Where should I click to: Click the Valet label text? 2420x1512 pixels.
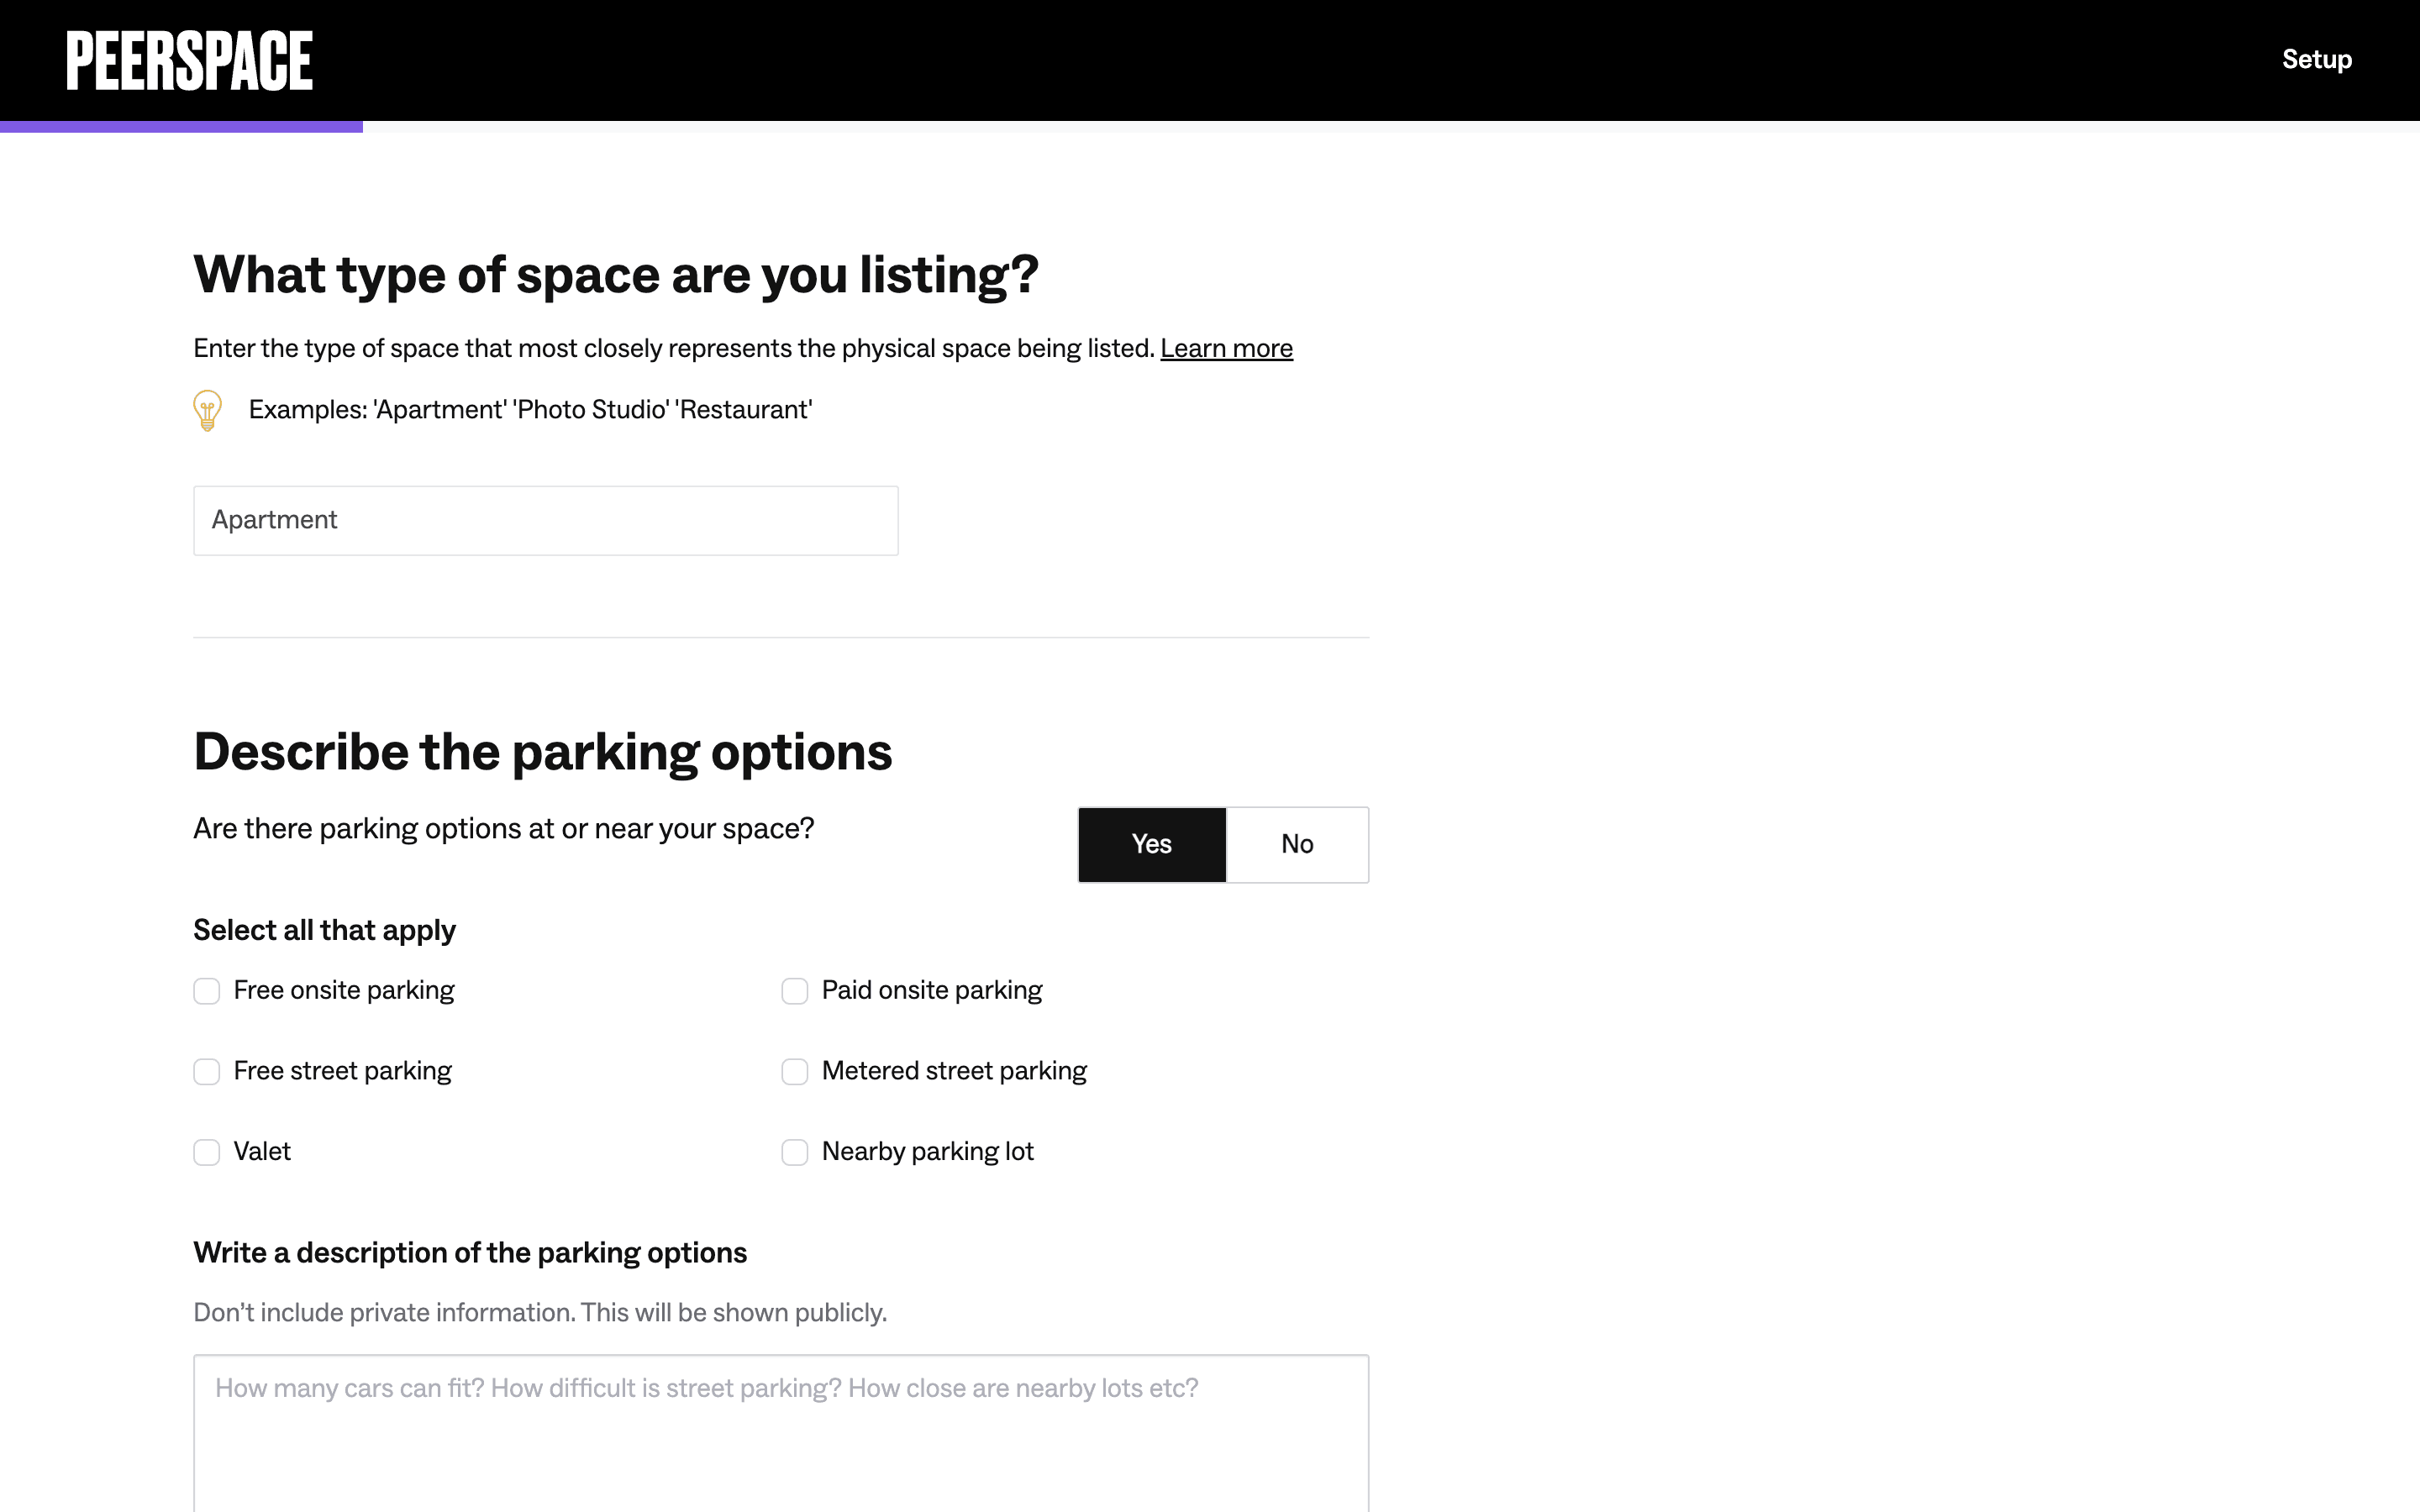[x=262, y=1151]
